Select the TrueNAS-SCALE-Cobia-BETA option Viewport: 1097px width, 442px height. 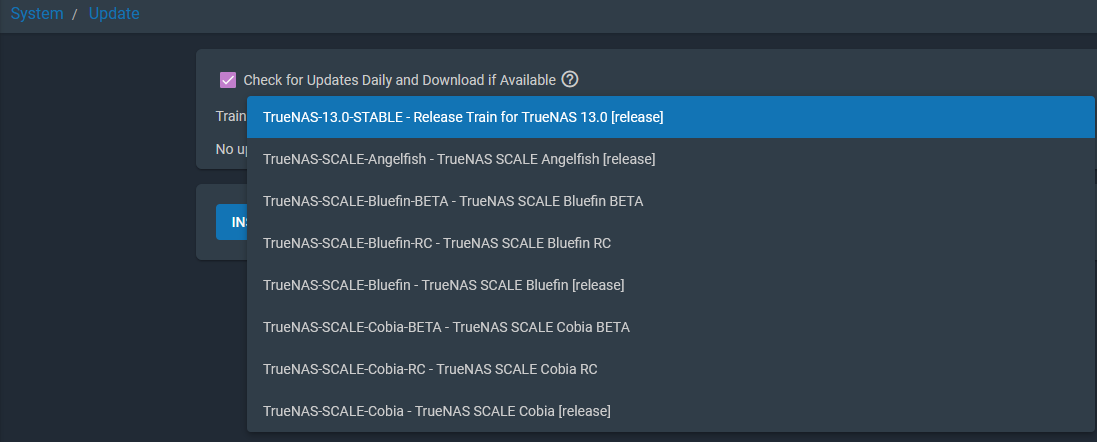click(x=670, y=327)
